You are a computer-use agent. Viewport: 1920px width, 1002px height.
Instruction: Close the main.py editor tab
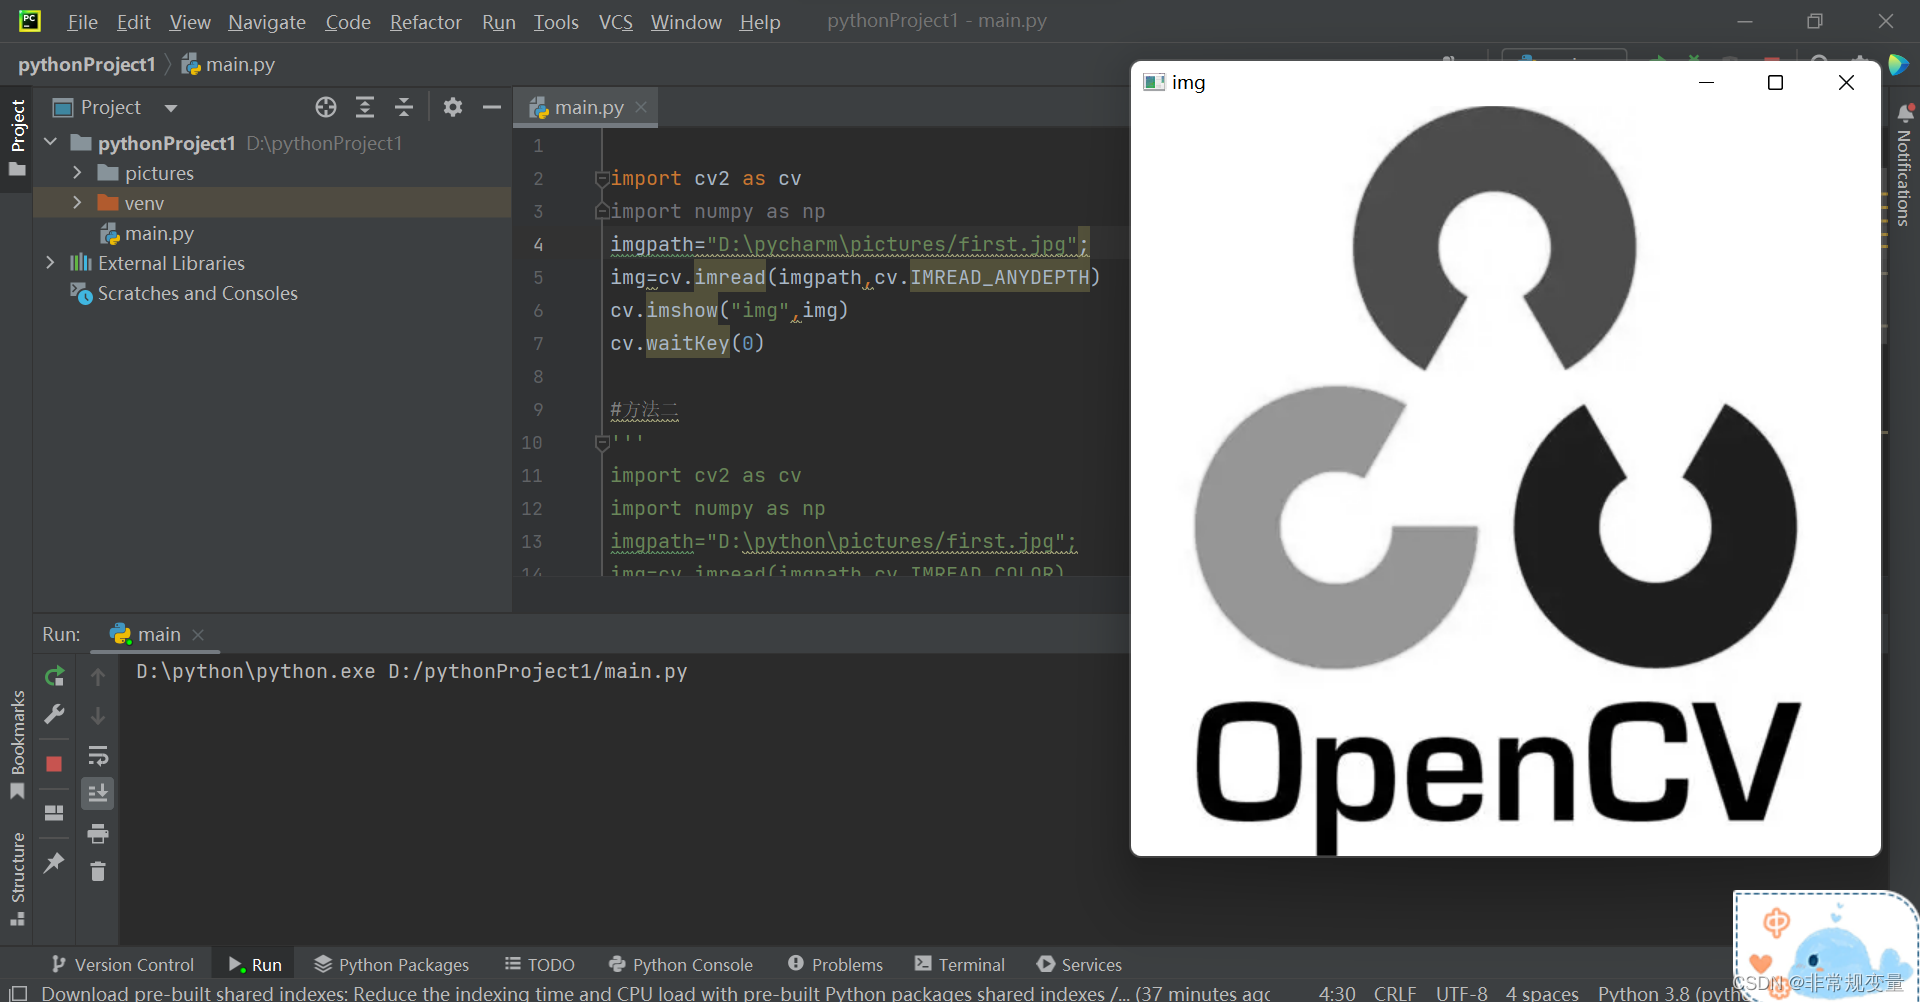pyautogui.click(x=641, y=107)
